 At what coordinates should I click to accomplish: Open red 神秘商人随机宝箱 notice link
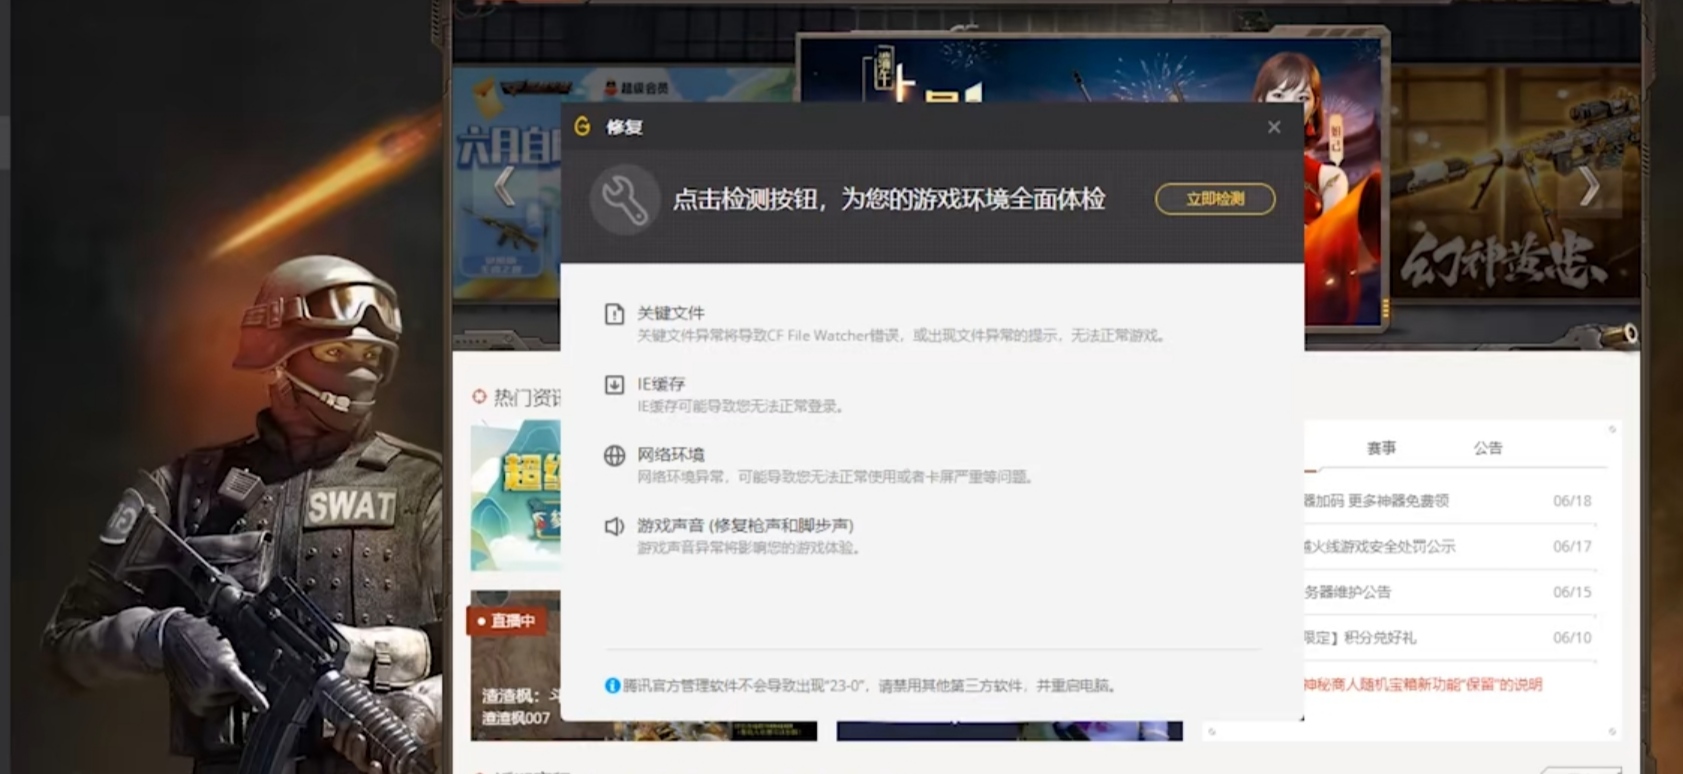1423,685
